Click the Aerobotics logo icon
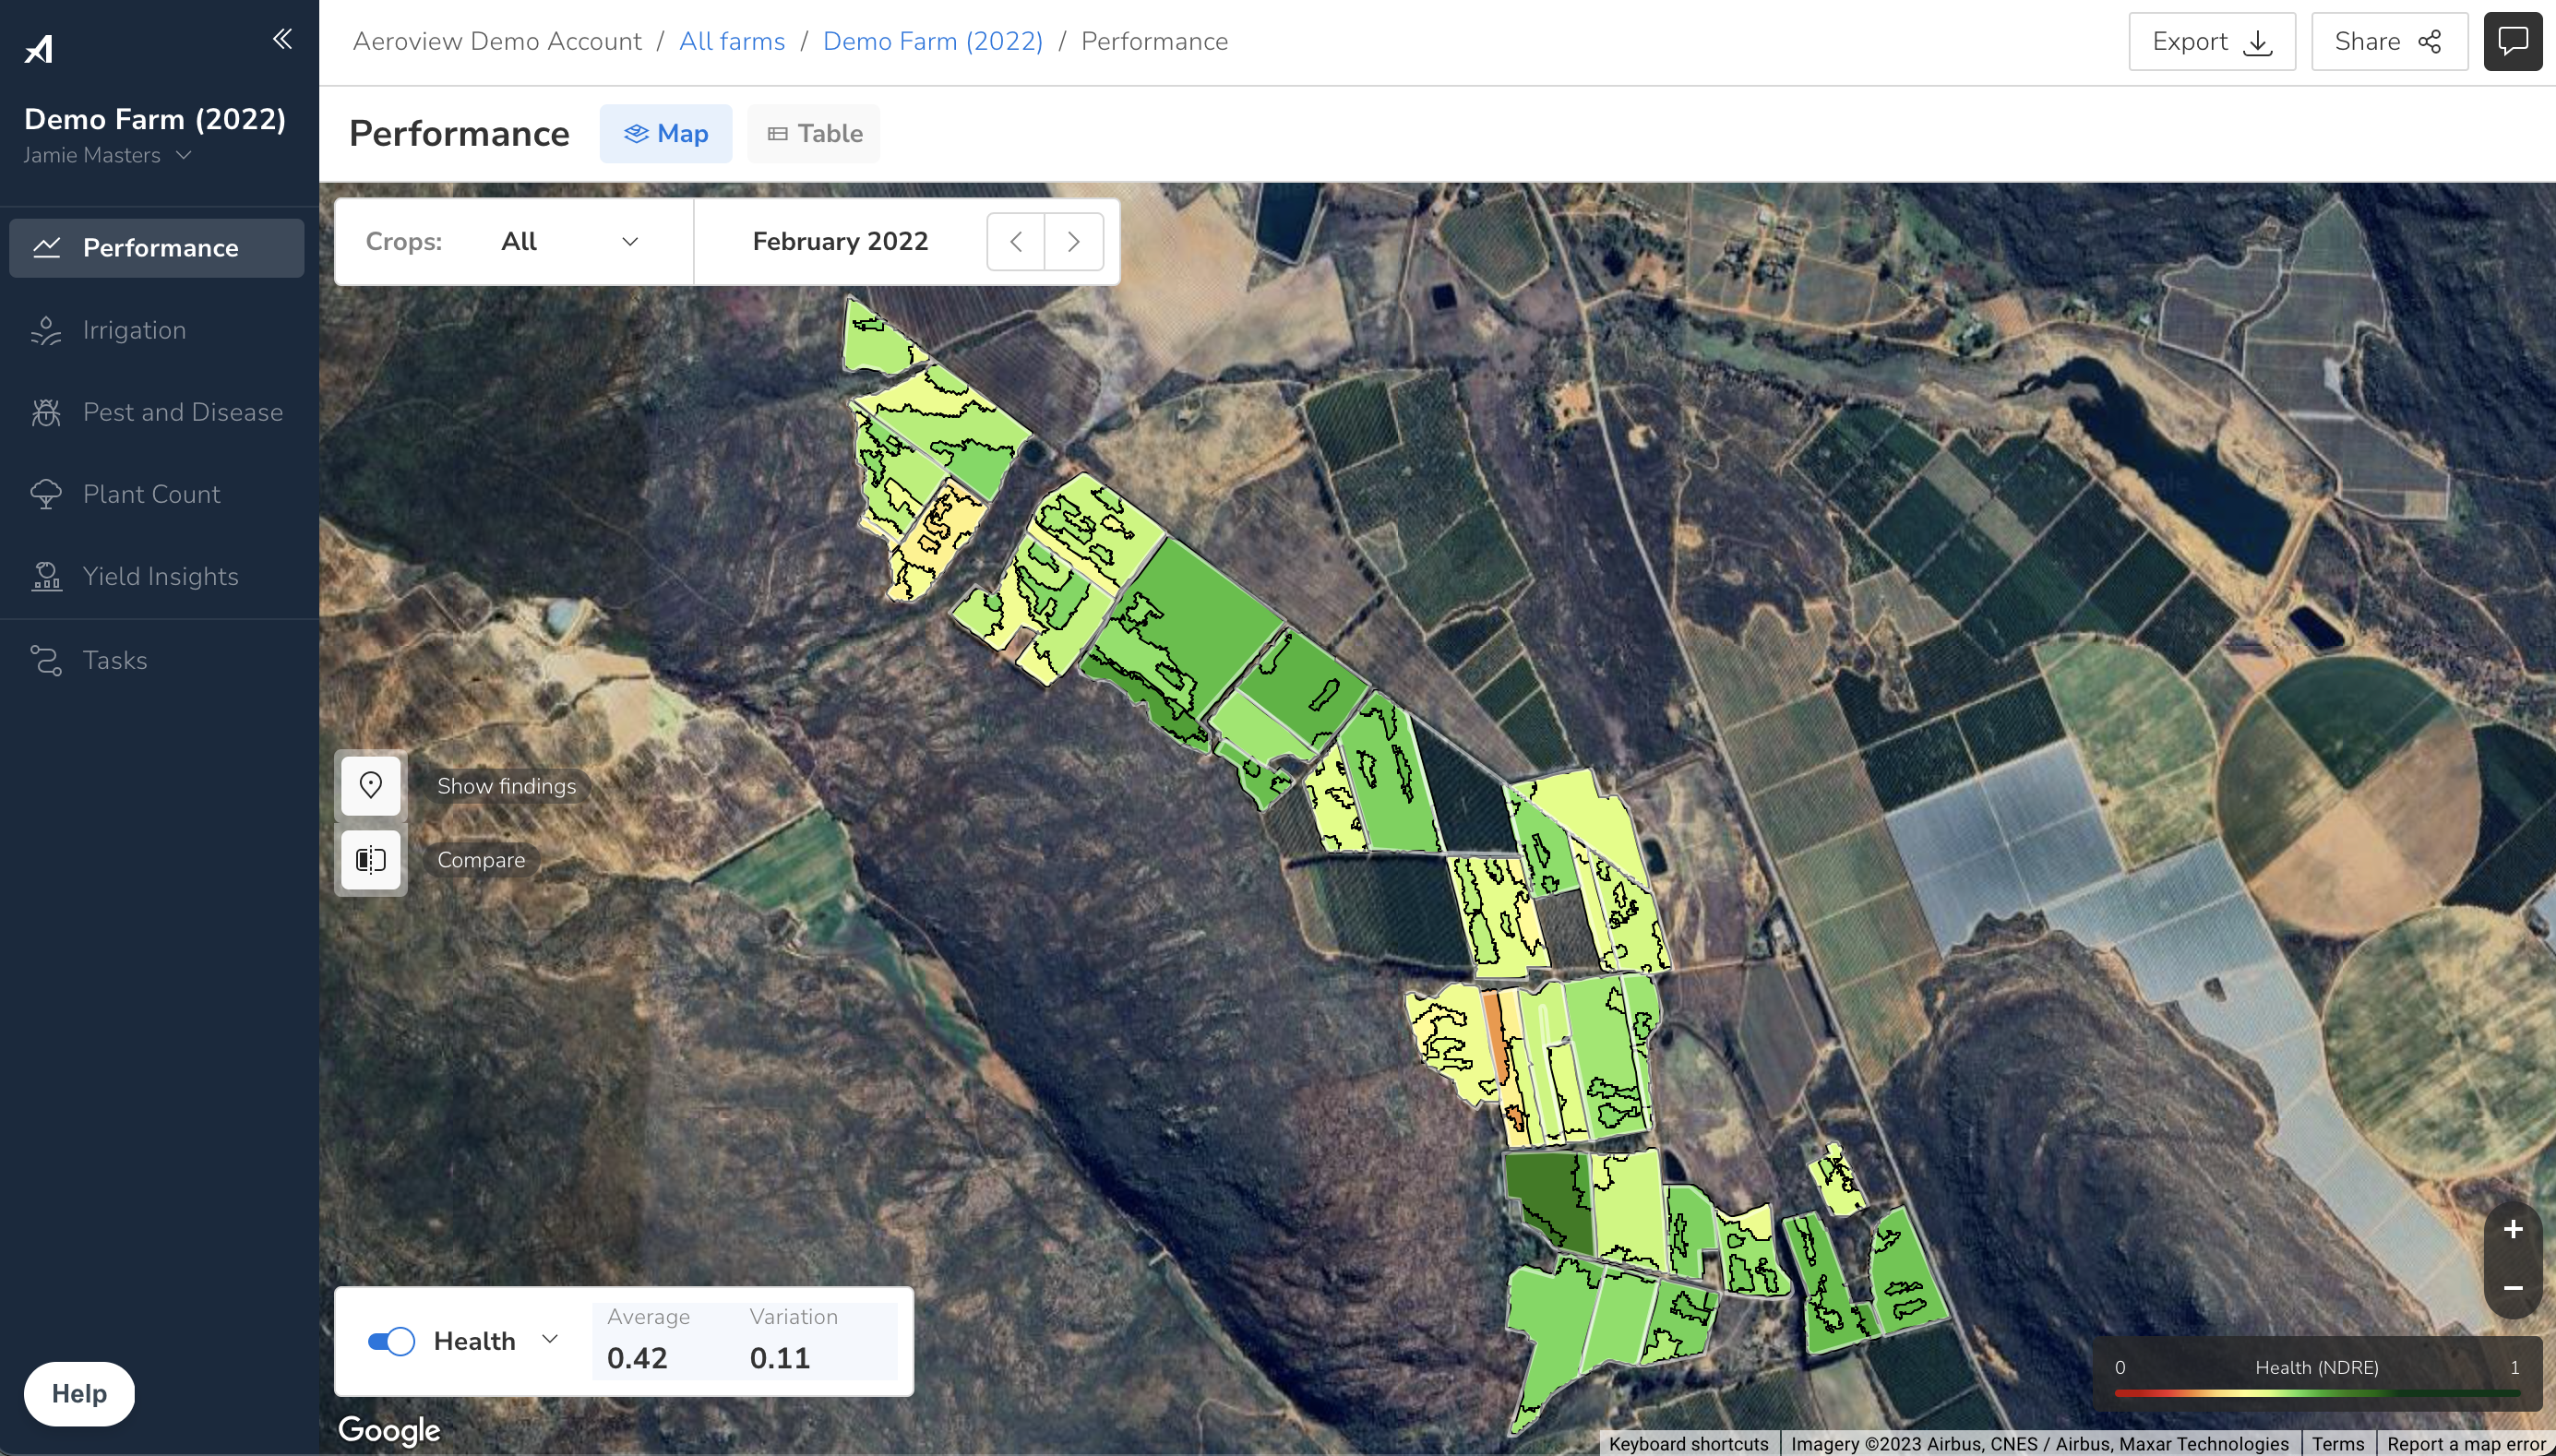 click(x=38, y=48)
